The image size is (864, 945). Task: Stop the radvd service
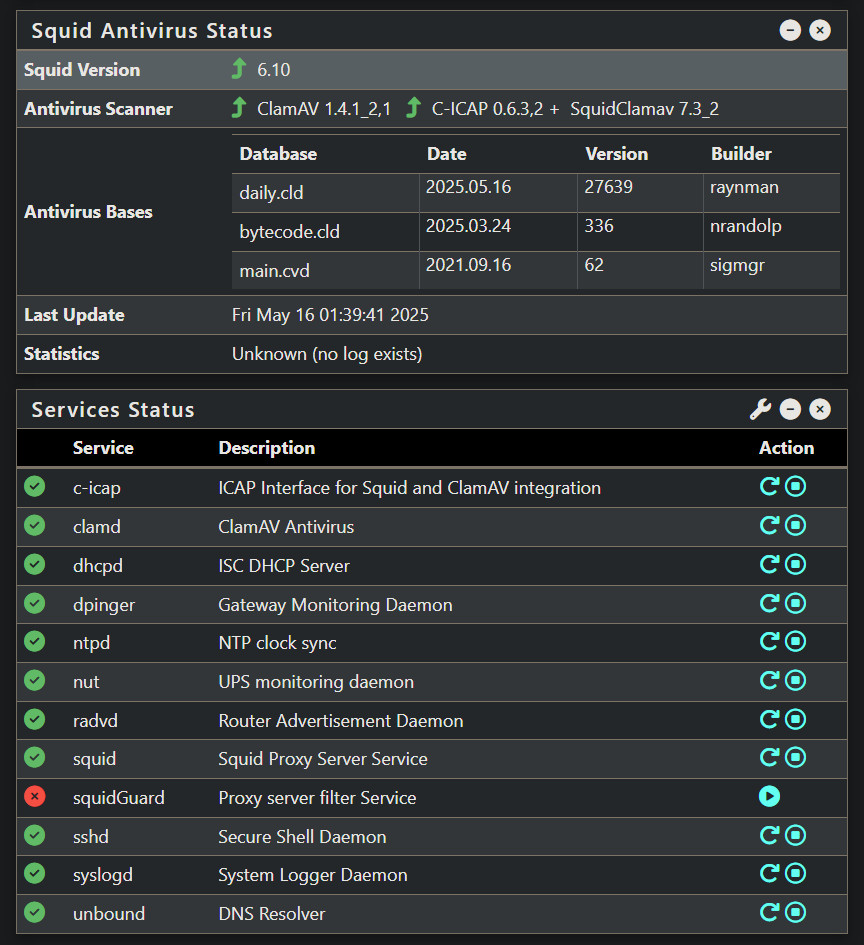coord(795,719)
